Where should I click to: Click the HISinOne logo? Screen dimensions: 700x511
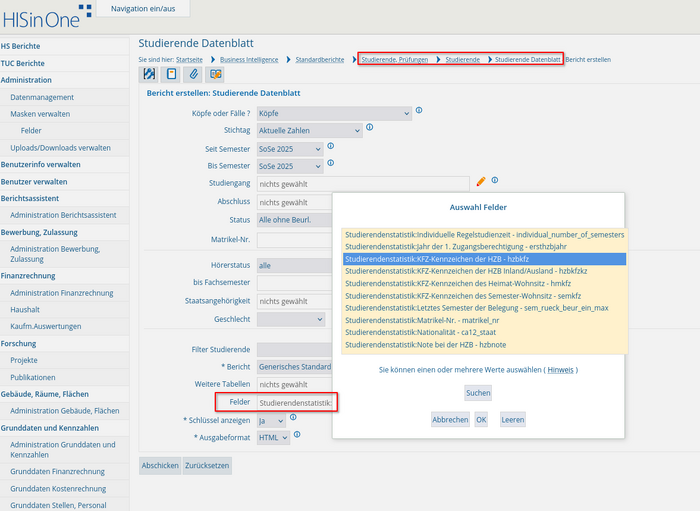point(47,17)
